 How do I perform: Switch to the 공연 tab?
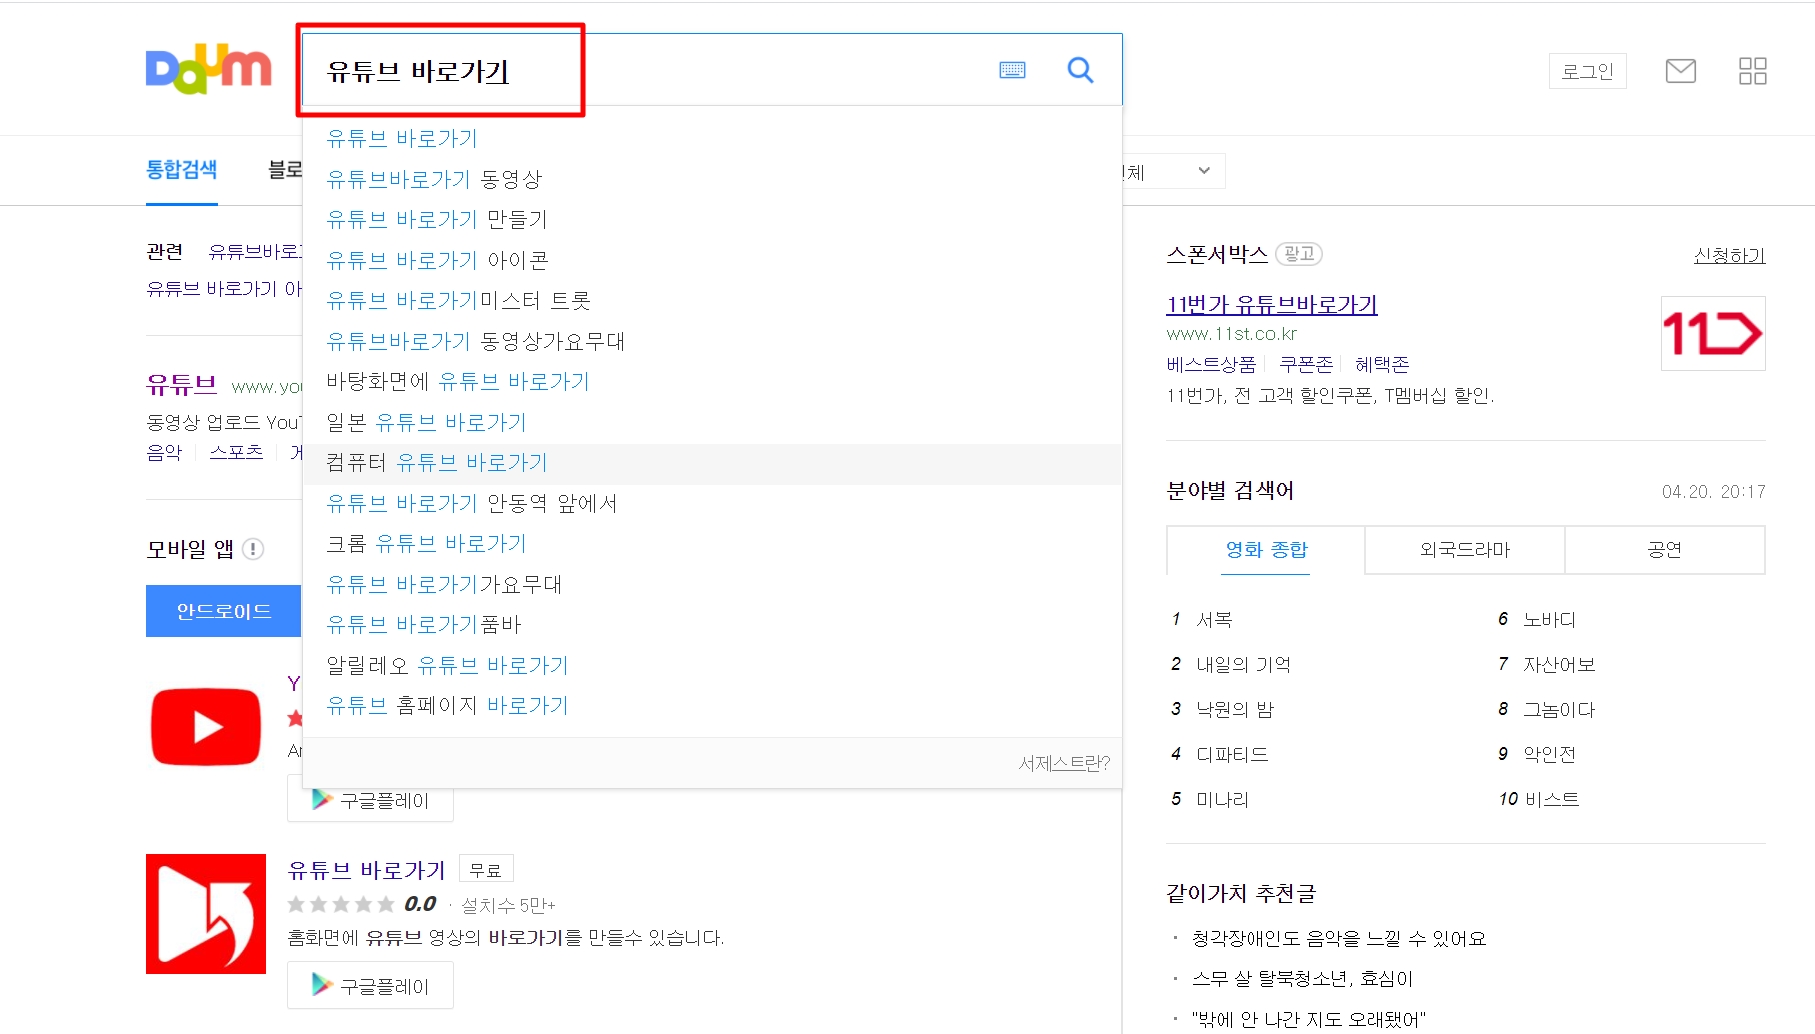(1665, 550)
